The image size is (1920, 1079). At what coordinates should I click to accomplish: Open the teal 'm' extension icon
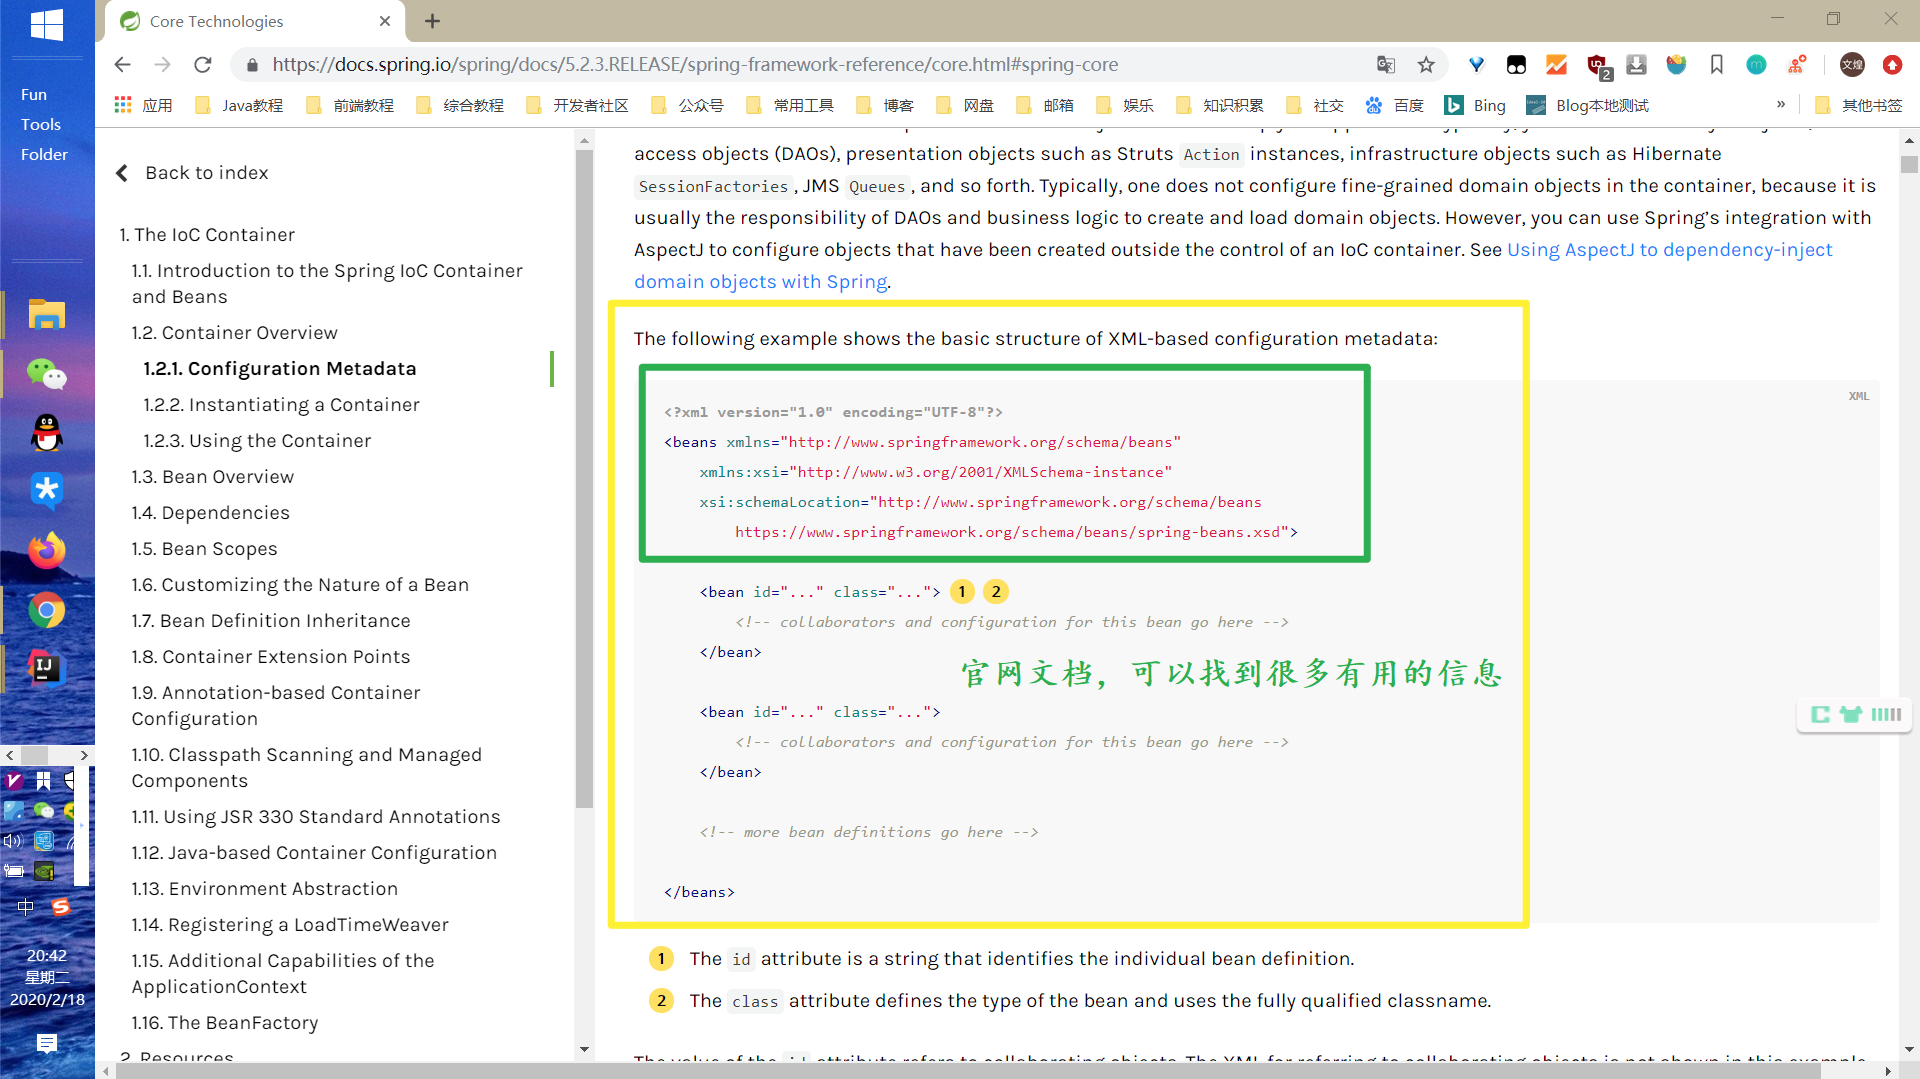(1756, 65)
